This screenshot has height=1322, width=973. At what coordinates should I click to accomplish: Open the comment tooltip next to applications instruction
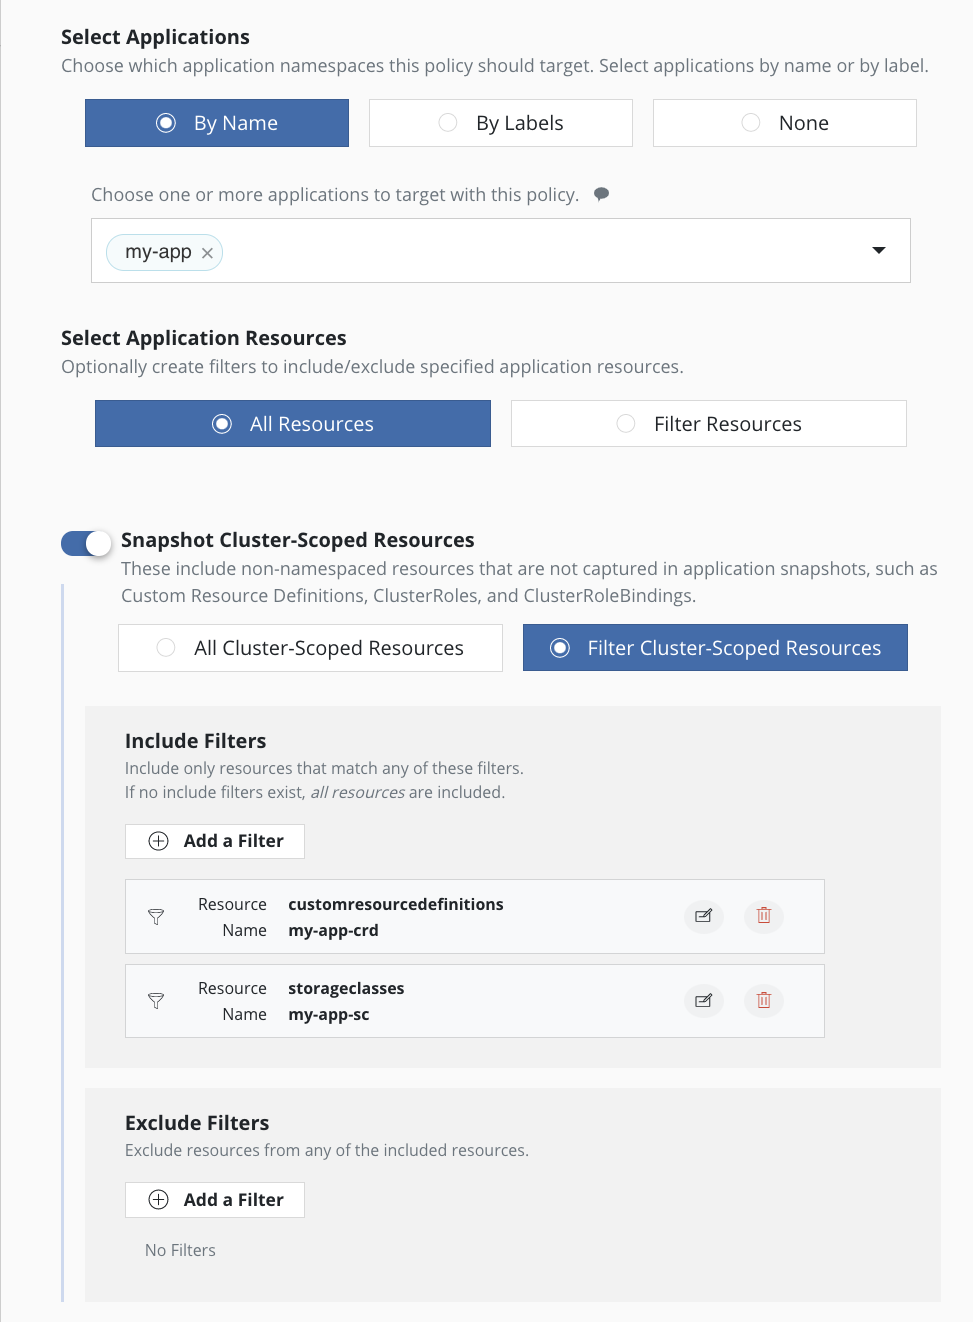(x=601, y=194)
